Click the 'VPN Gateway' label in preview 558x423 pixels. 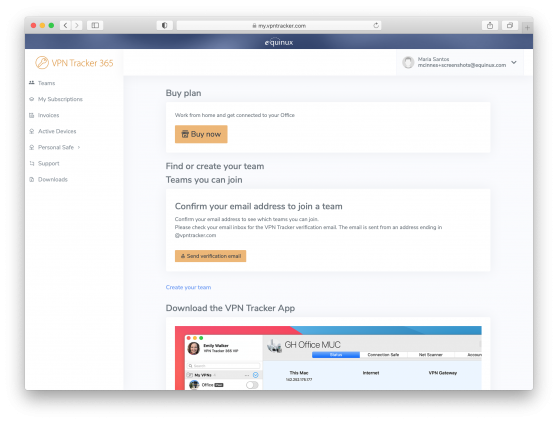pos(443,373)
